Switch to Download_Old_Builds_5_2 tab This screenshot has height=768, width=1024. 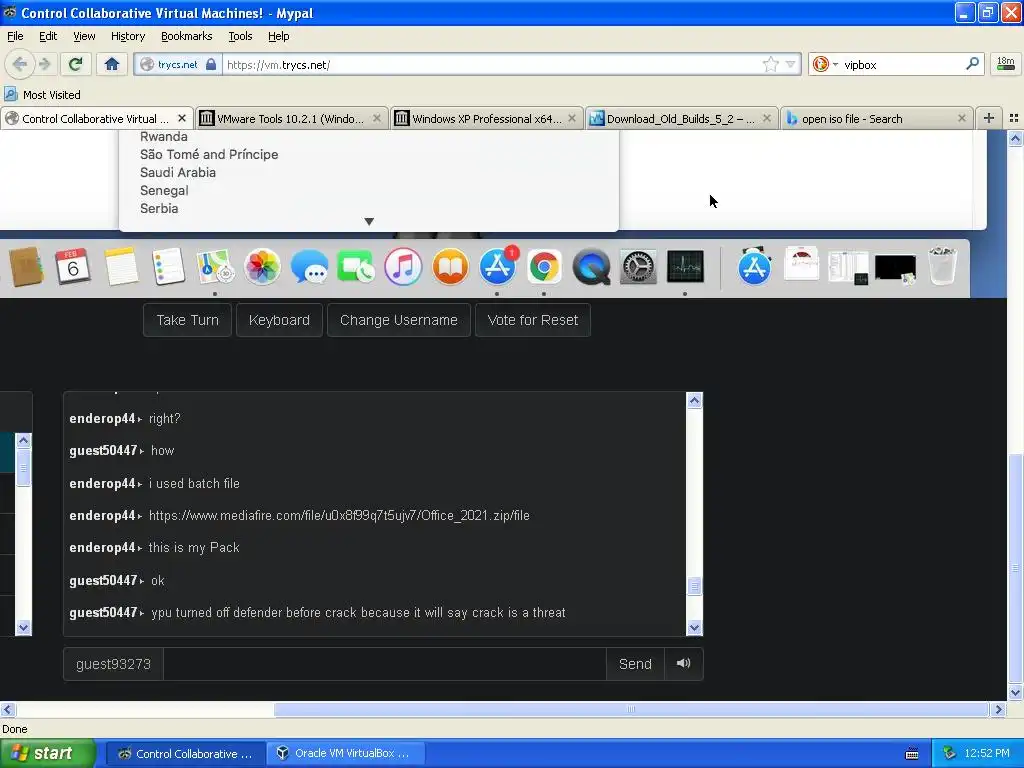coord(680,118)
